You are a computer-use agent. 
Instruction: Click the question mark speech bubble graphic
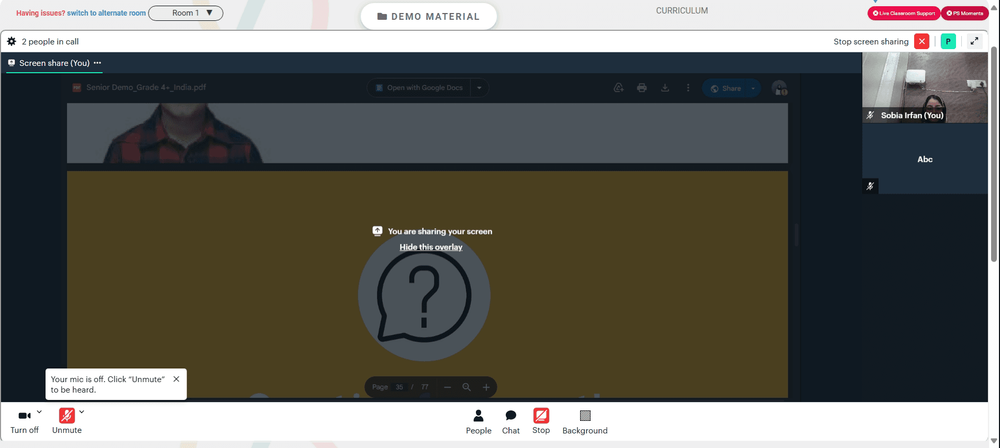point(424,295)
